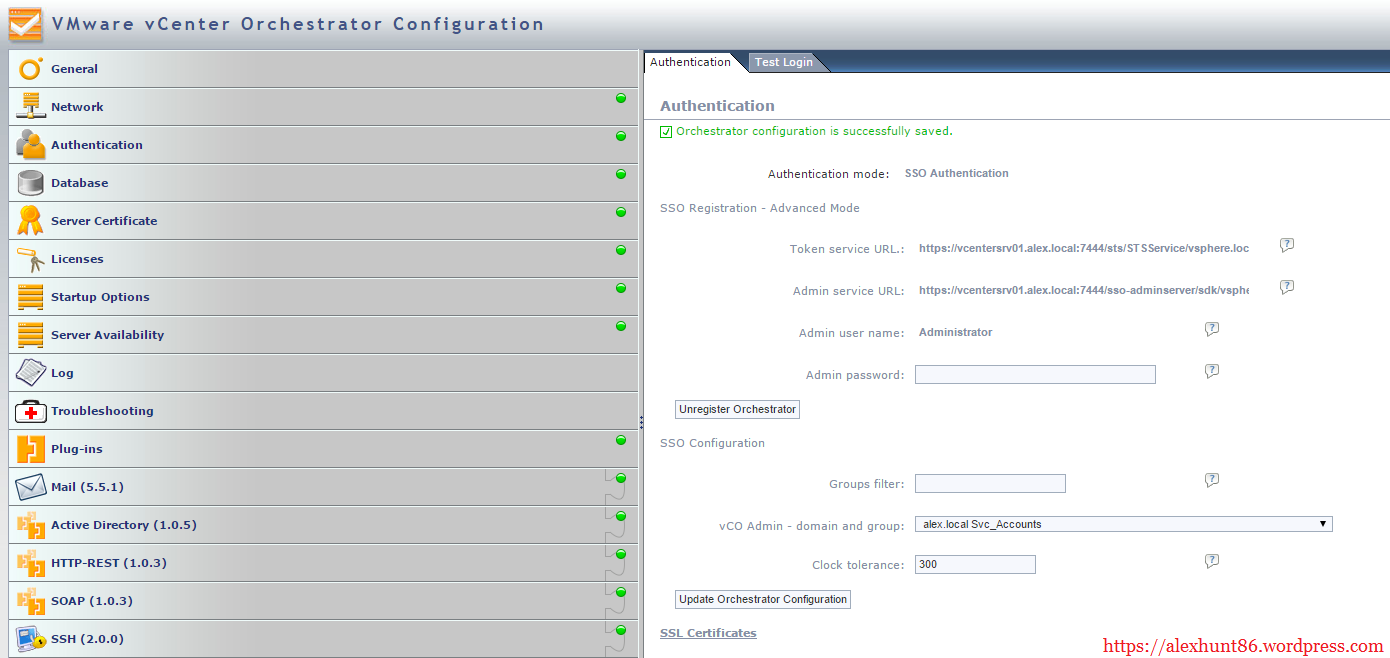This screenshot has width=1390, height=658.
Task: Click the Server Certificate ribbon icon
Action: click(31, 221)
